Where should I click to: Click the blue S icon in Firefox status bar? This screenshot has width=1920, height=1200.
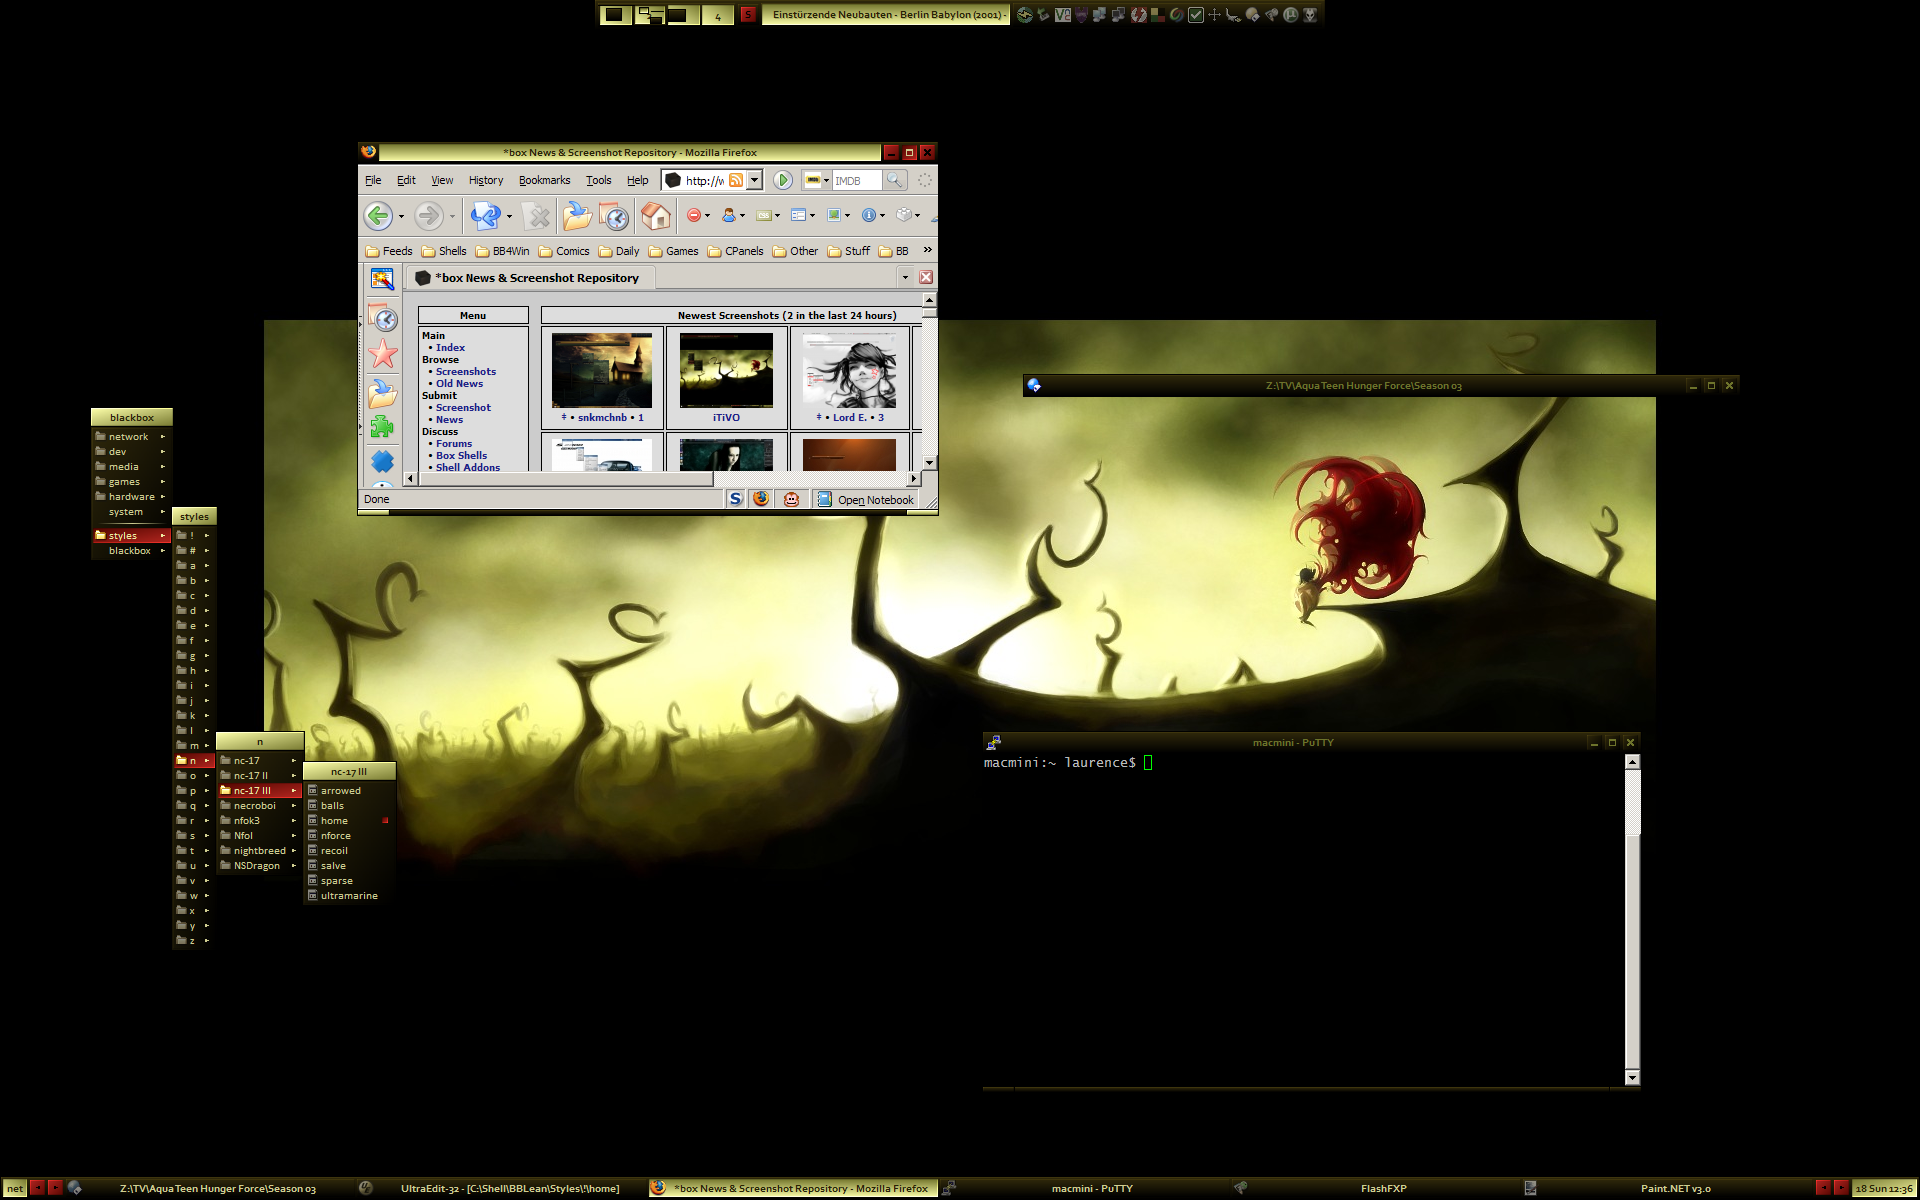(736, 499)
